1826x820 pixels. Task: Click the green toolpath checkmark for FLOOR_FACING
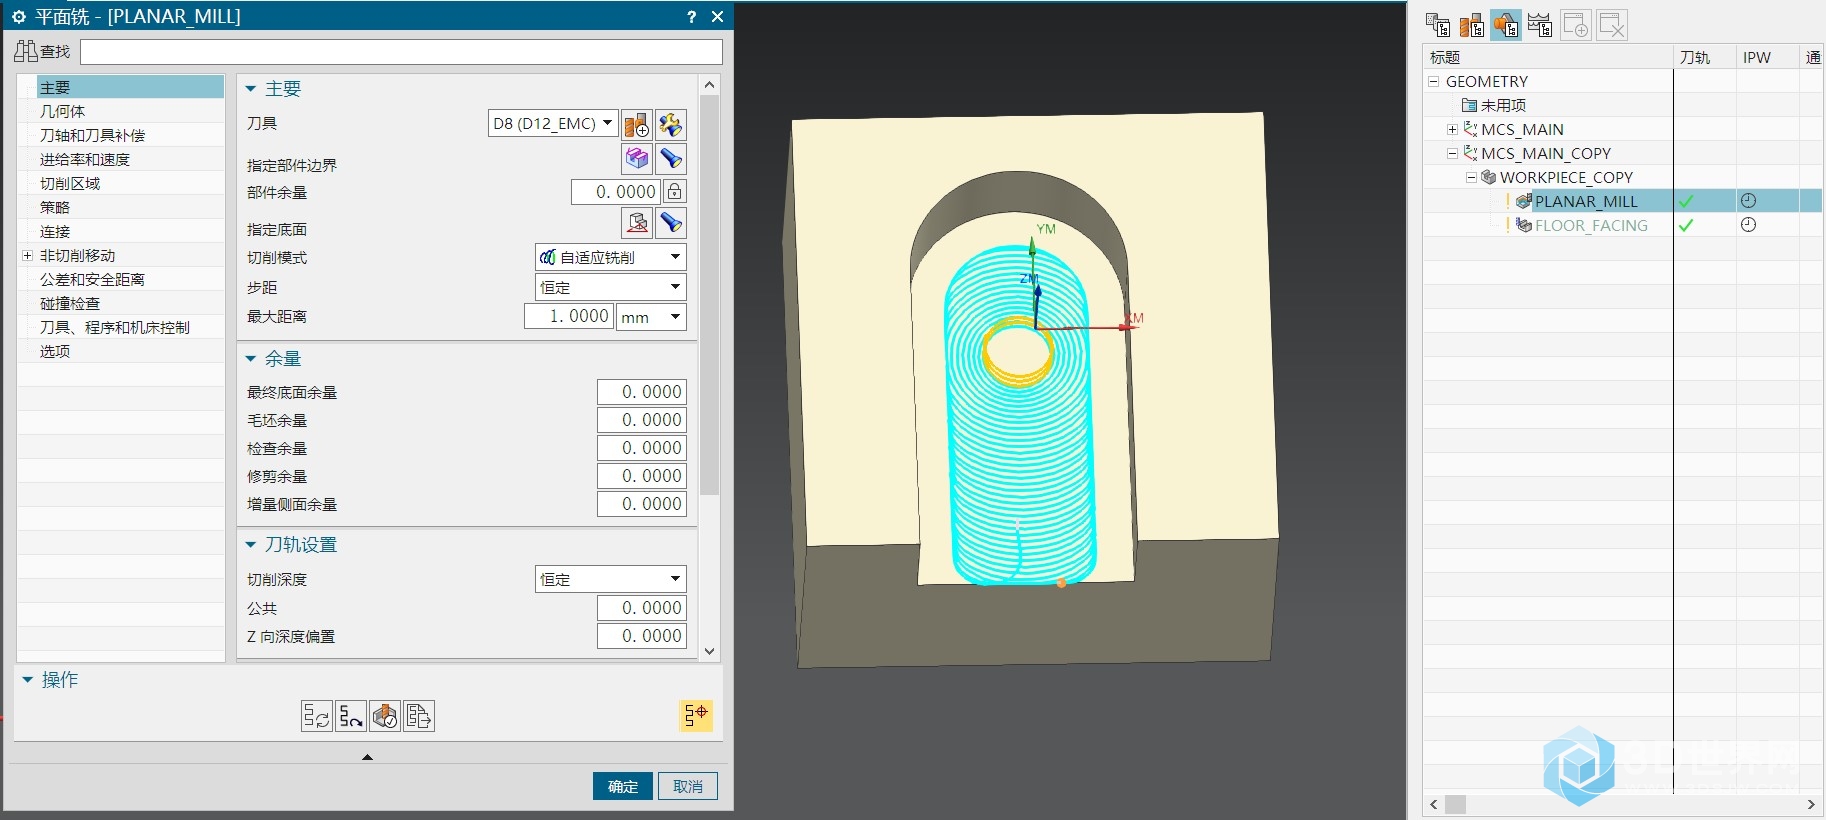tap(1686, 225)
